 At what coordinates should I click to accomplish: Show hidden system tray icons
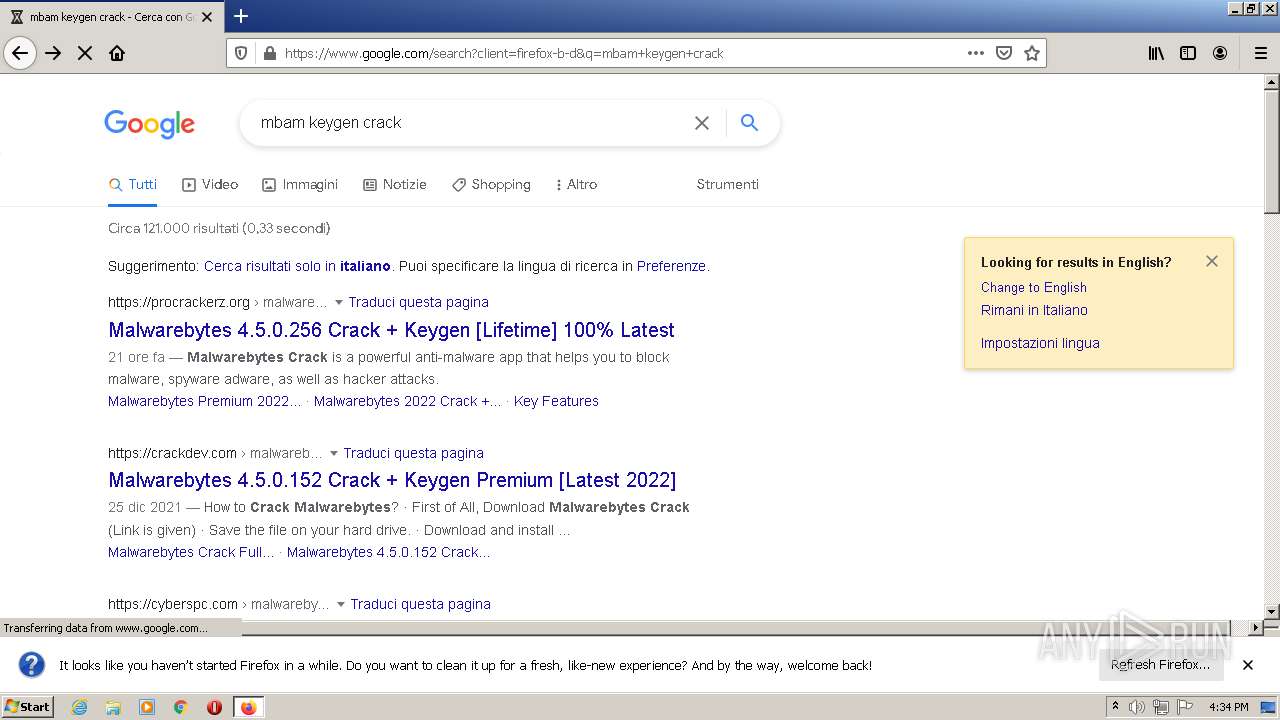[1115, 707]
